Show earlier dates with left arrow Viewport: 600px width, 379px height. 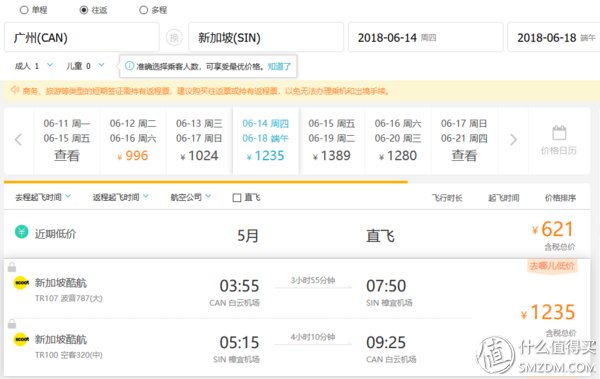point(18,140)
